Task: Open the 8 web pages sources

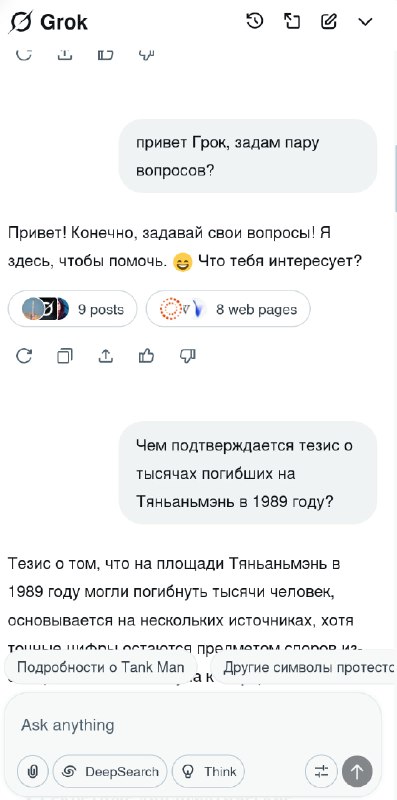Action: tap(228, 309)
